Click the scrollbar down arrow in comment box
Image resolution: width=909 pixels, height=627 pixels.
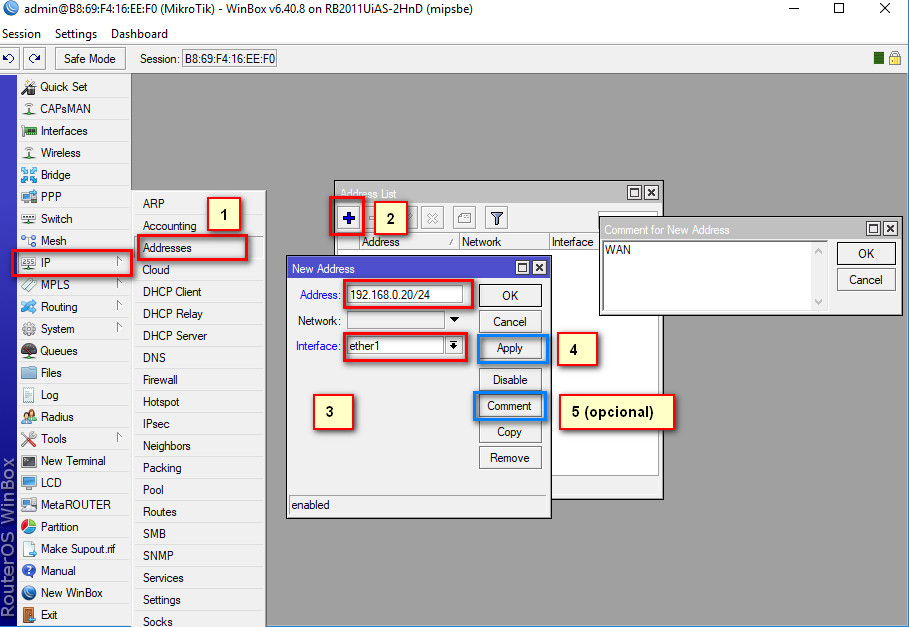[819, 301]
